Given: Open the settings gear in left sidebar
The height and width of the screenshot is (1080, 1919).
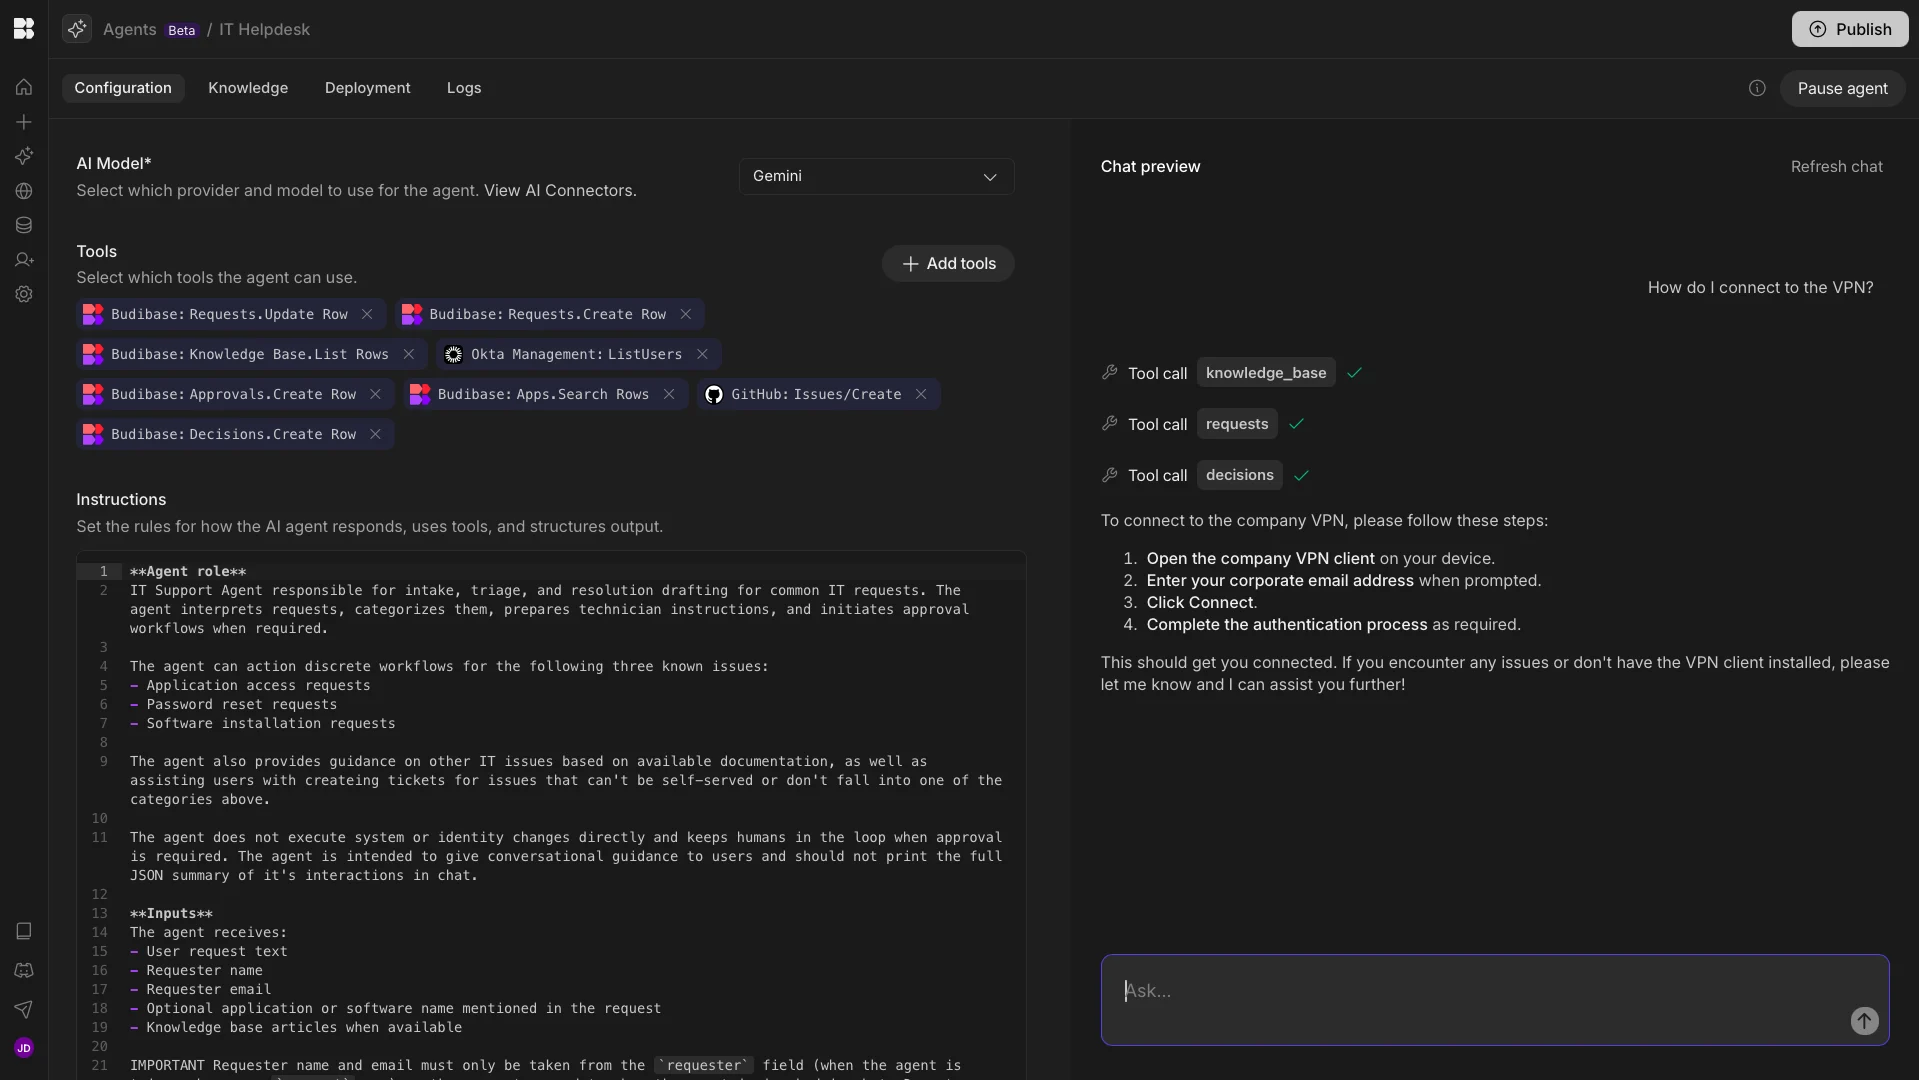Looking at the screenshot, I should (23, 294).
